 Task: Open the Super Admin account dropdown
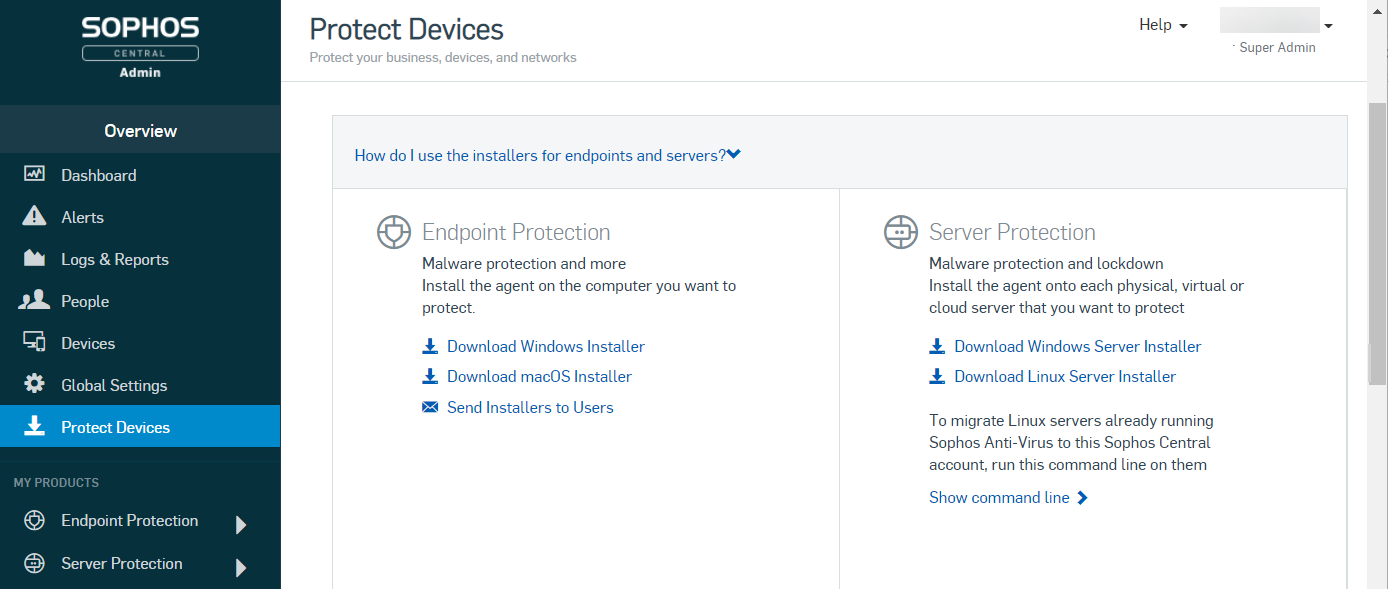pos(1328,26)
